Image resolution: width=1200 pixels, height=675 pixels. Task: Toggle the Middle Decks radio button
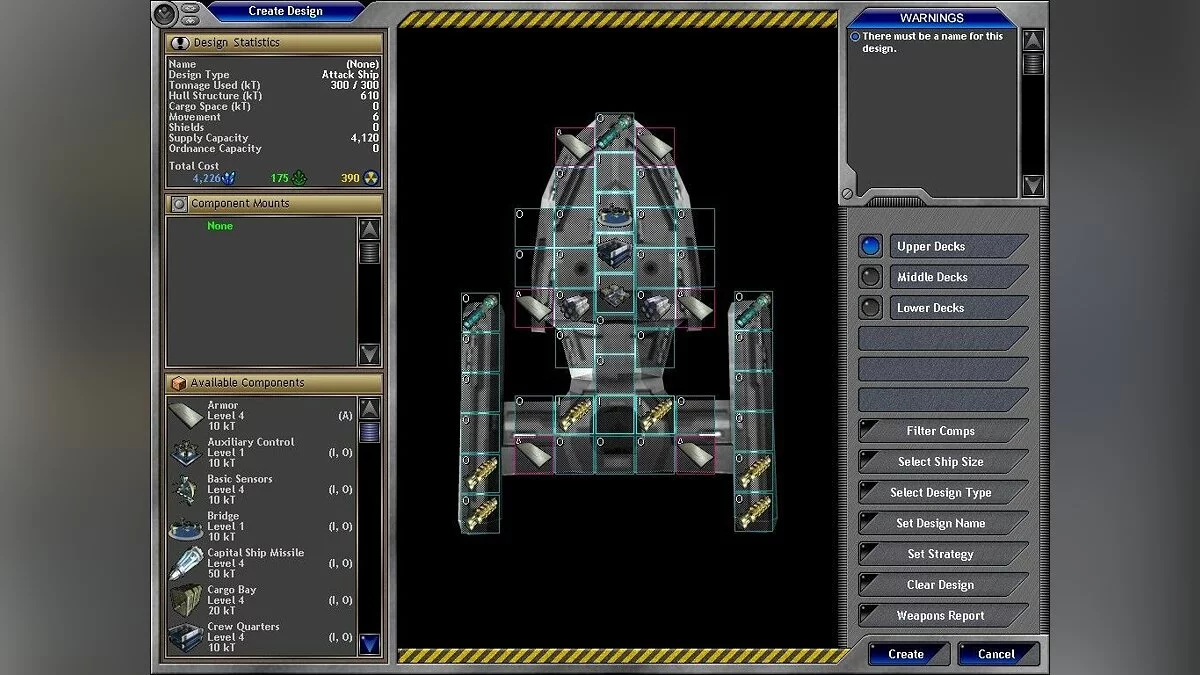pos(871,277)
